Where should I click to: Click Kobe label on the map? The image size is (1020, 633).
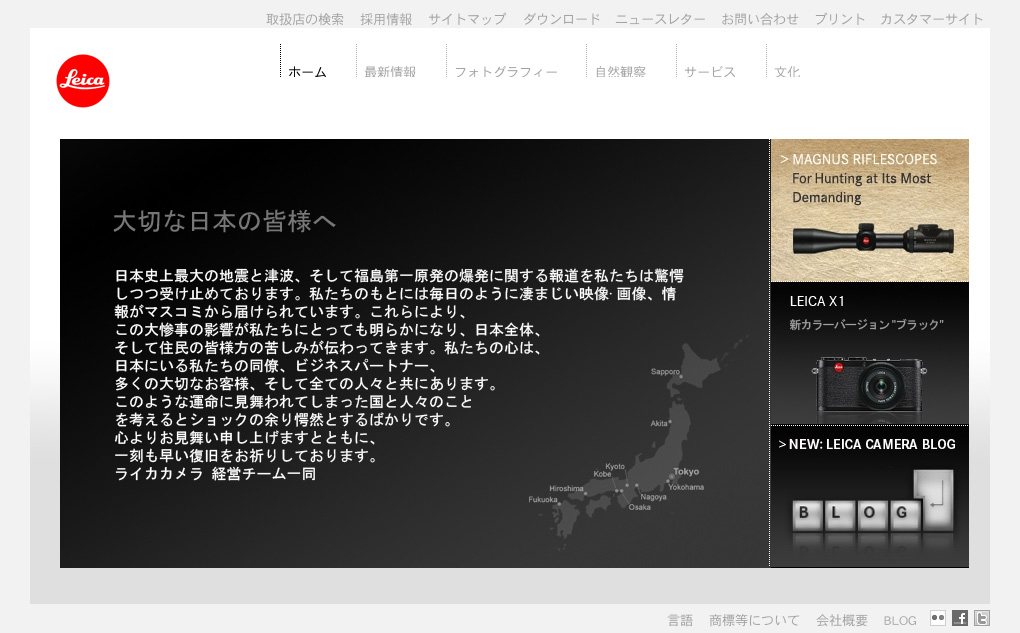[x=602, y=474]
